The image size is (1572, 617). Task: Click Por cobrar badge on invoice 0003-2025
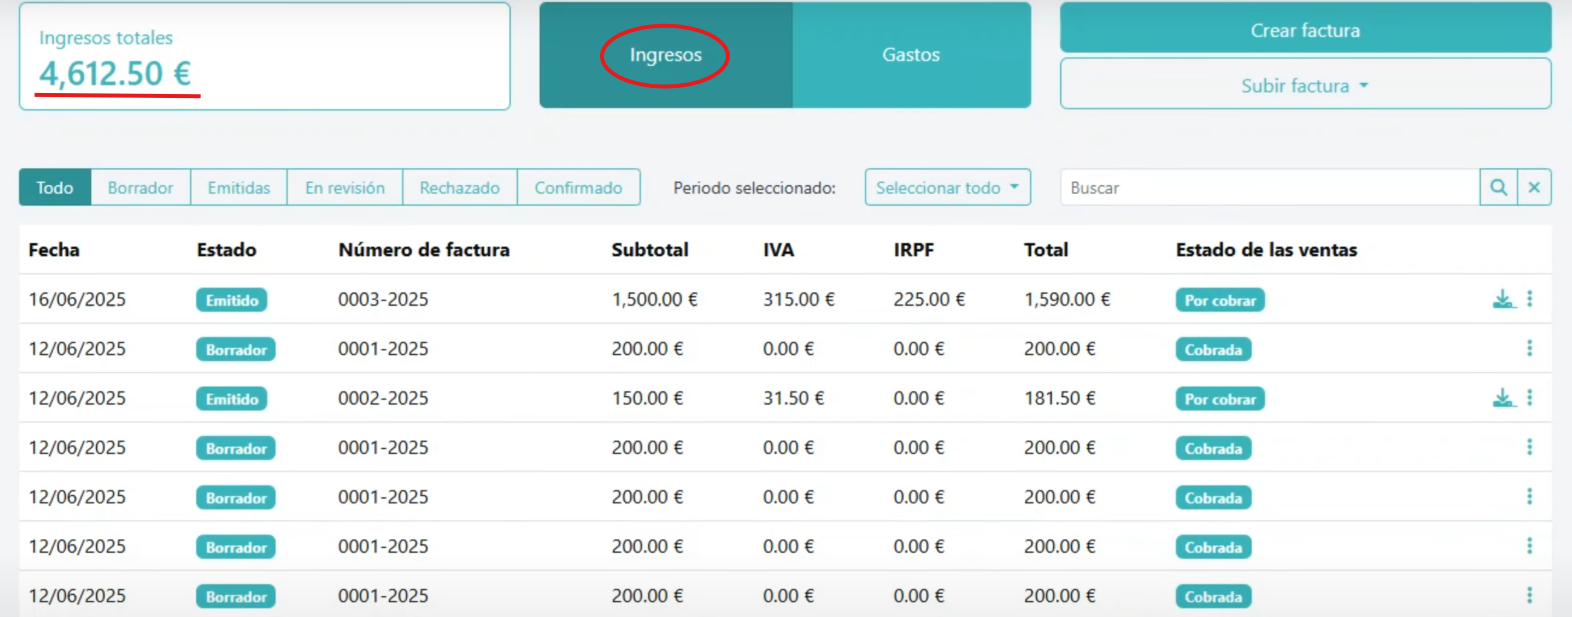[x=1219, y=300]
